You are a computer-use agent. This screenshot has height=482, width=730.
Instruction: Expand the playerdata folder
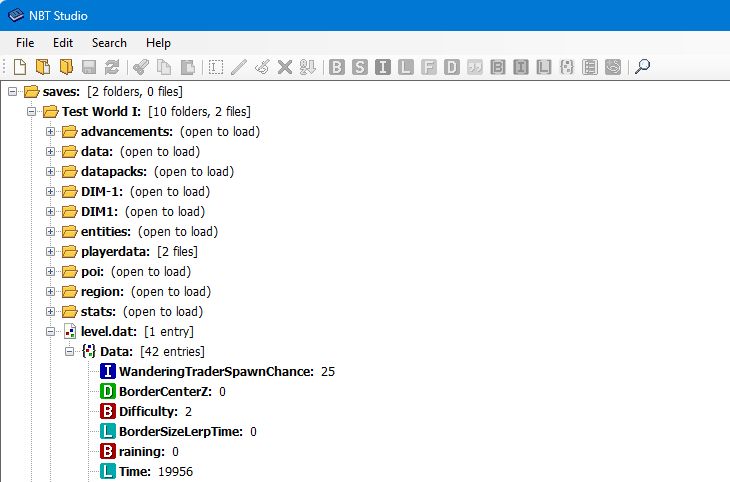click(x=51, y=252)
